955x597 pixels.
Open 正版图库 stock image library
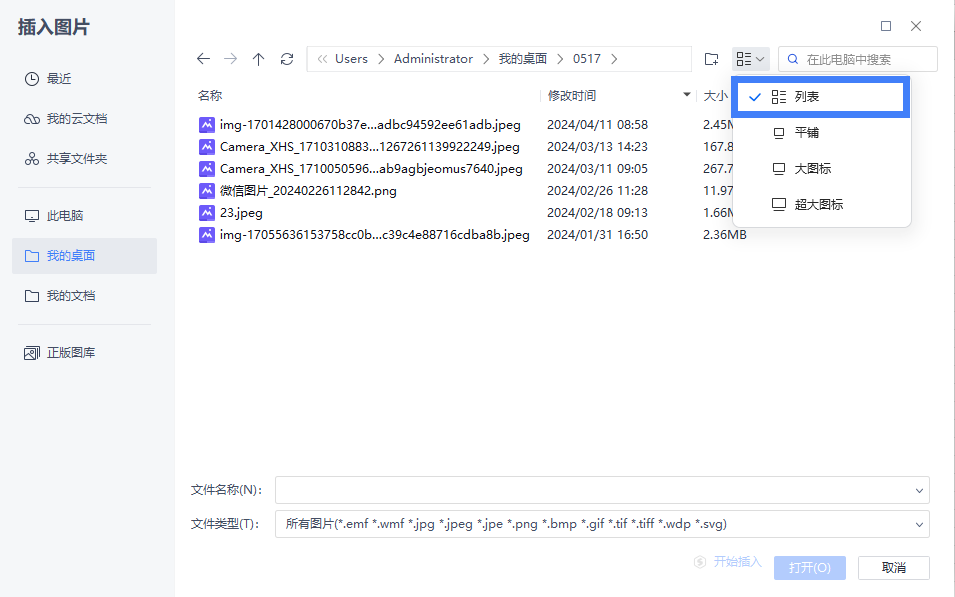click(71, 353)
